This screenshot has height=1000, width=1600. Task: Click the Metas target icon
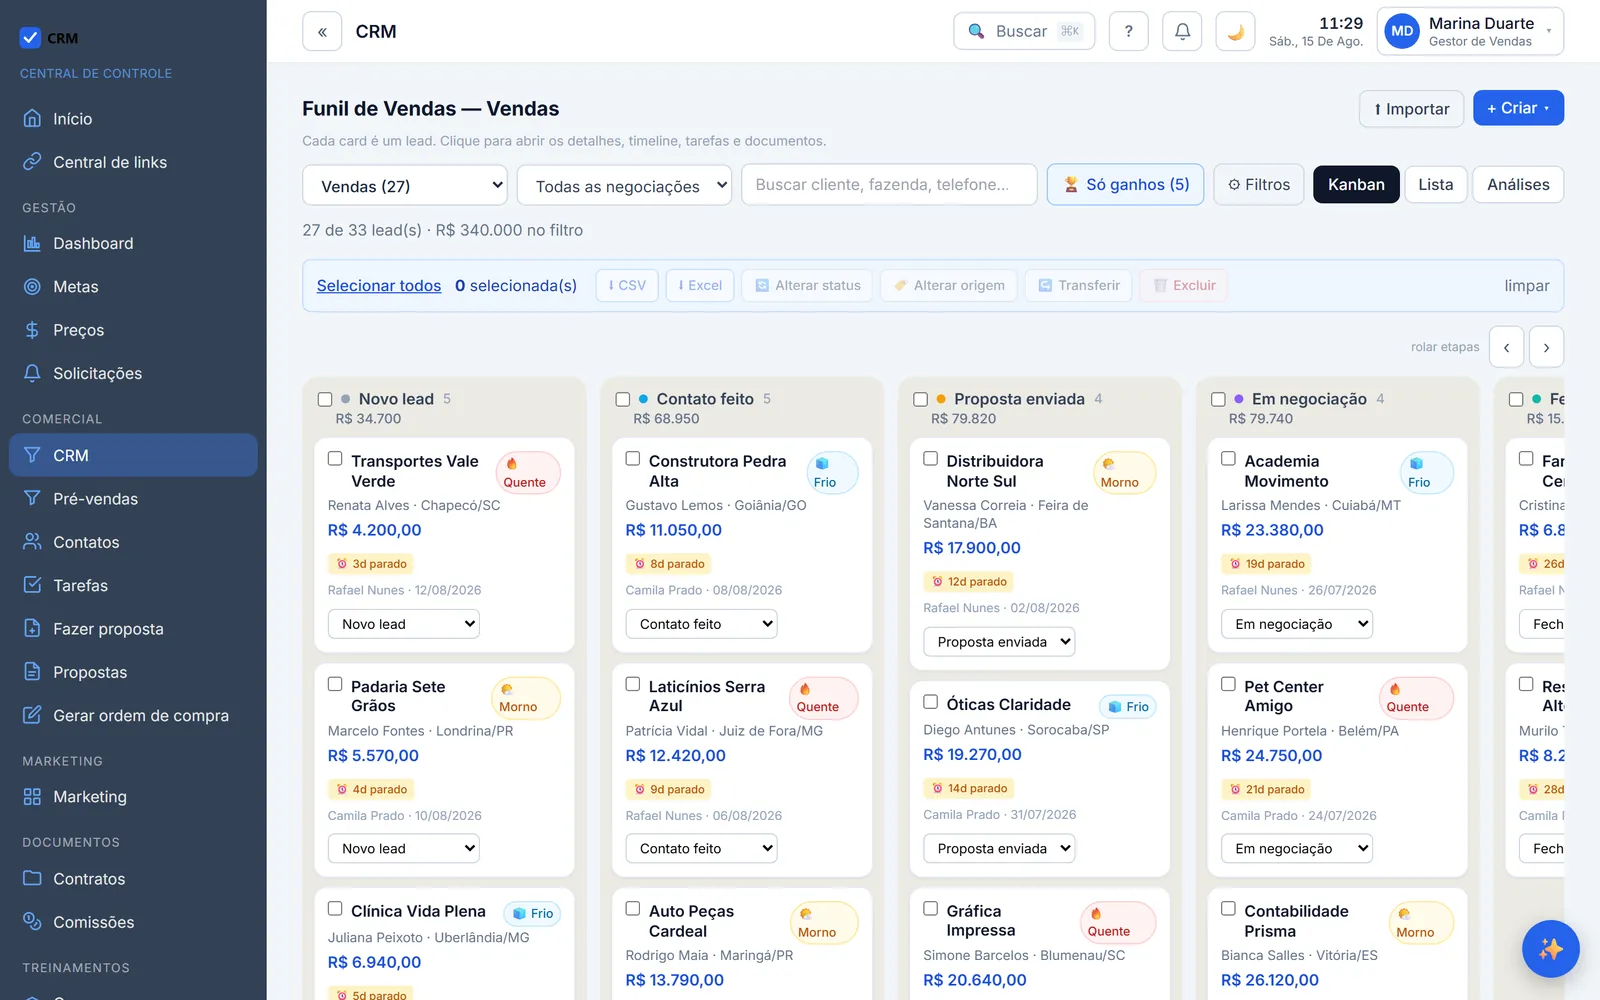click(32, 286)
